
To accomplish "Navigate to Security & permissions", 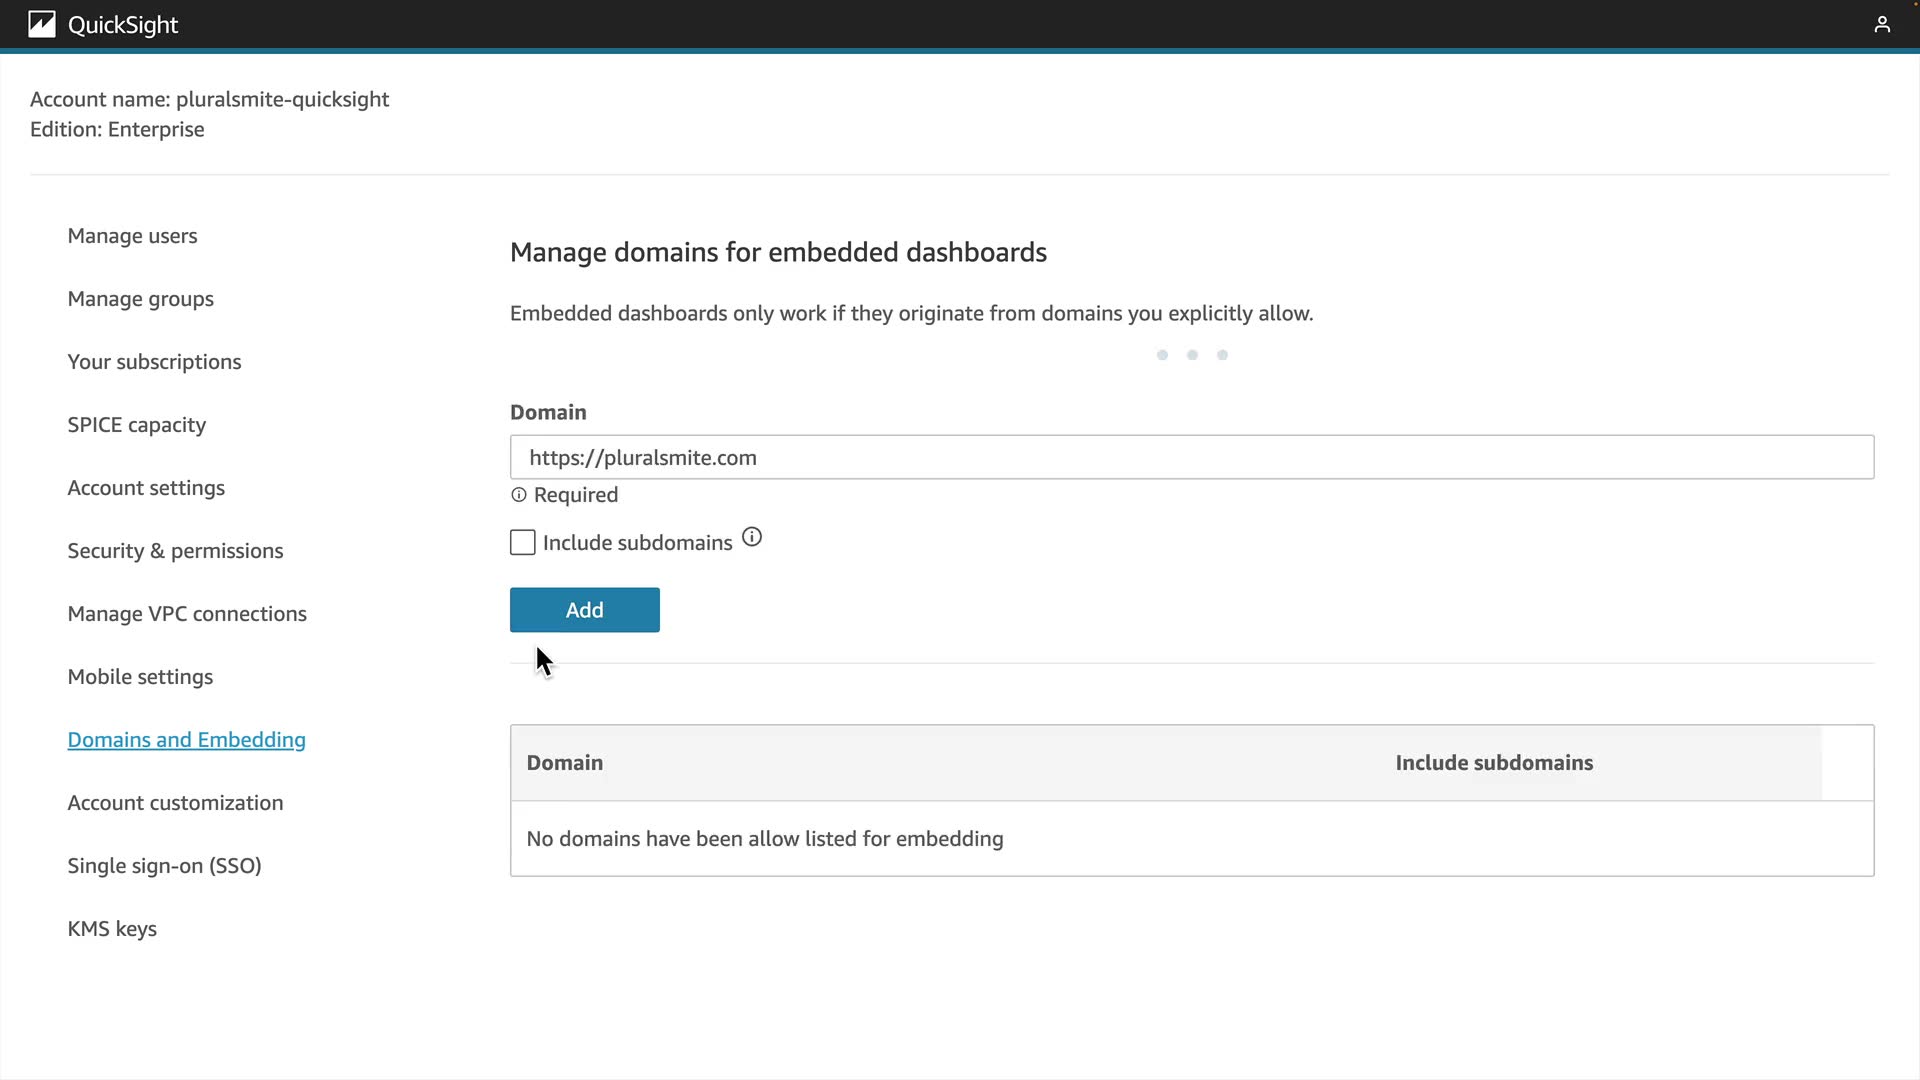I will tap(175, 551).
